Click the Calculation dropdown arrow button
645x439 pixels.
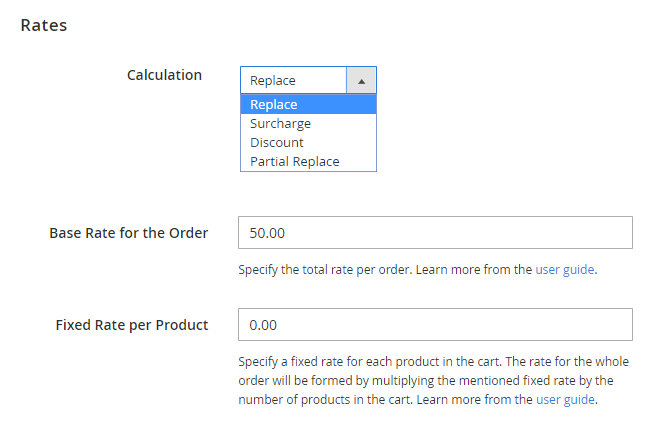(361, 81)
